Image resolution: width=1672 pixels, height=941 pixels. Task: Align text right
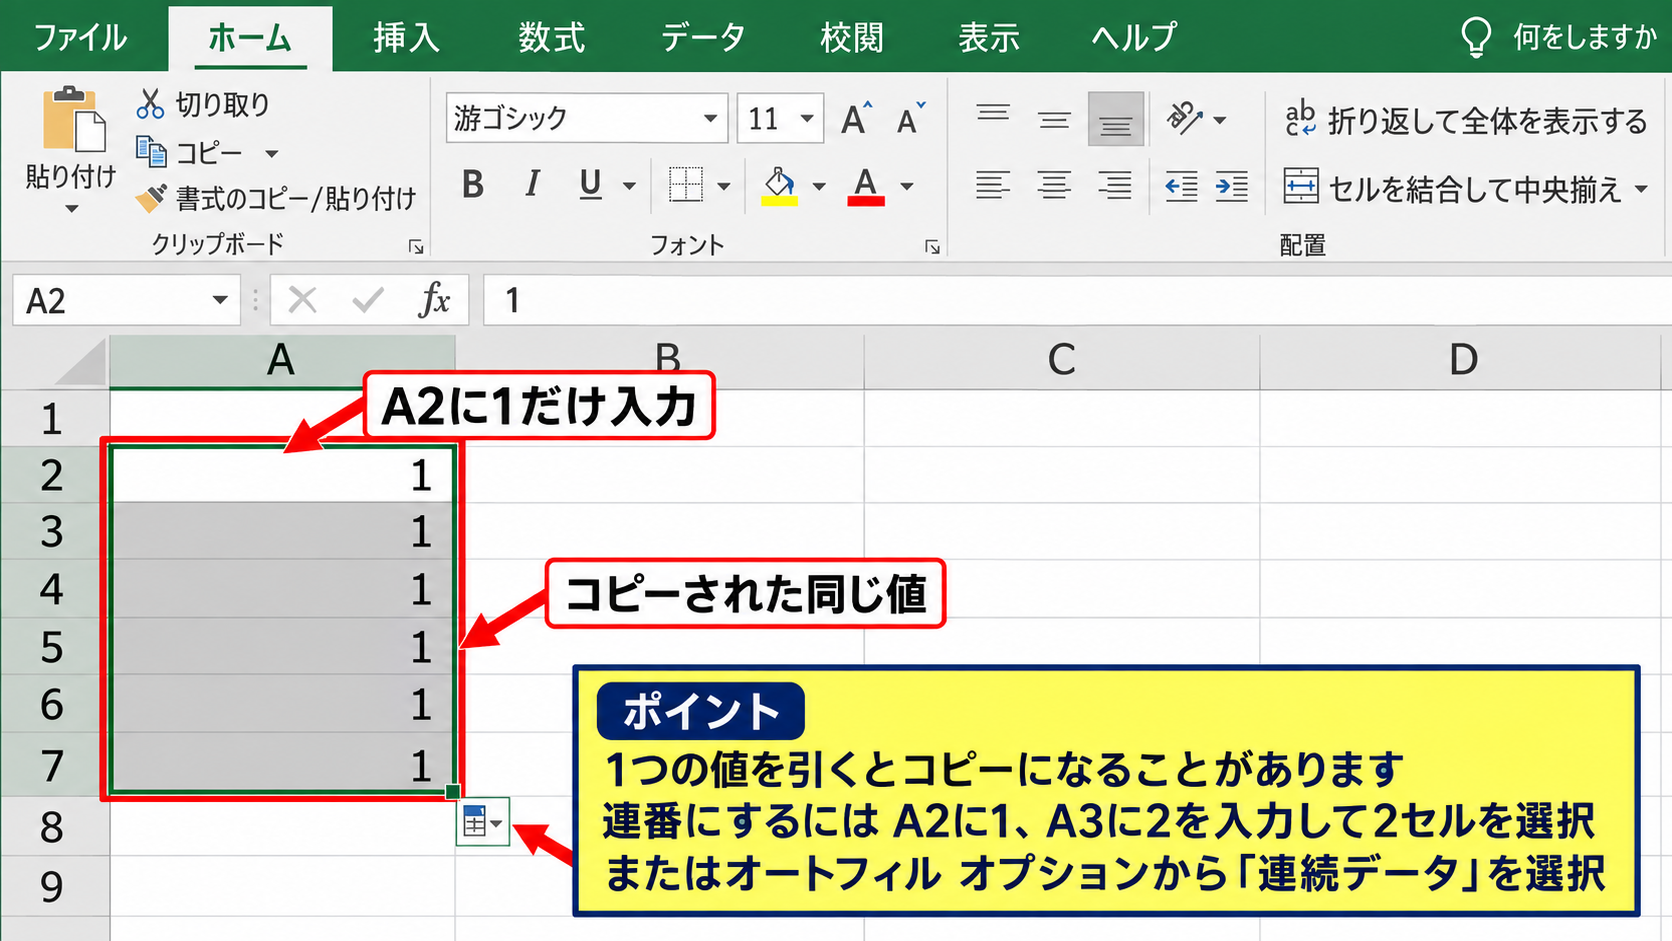1115,186
